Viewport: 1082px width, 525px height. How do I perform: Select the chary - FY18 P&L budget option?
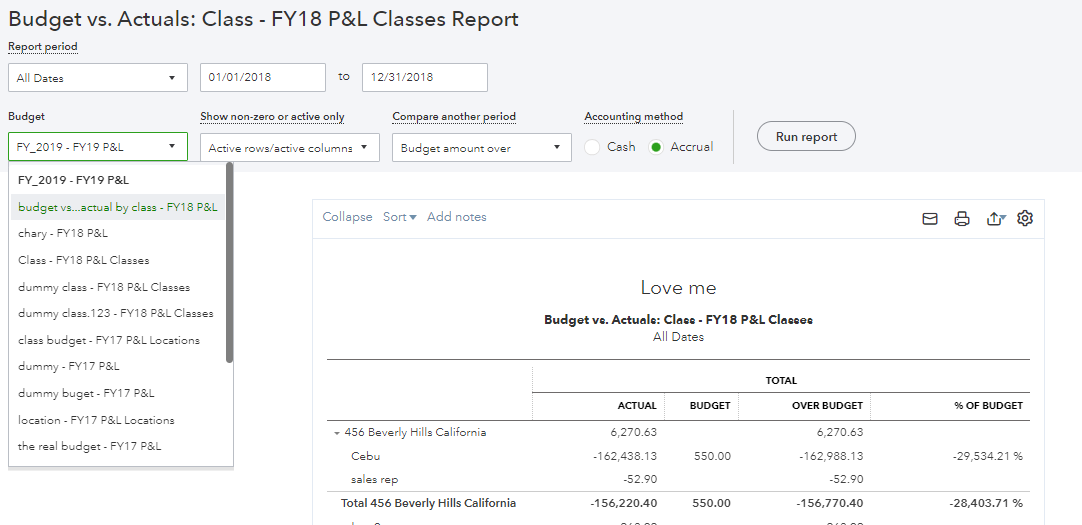[63, 233]
